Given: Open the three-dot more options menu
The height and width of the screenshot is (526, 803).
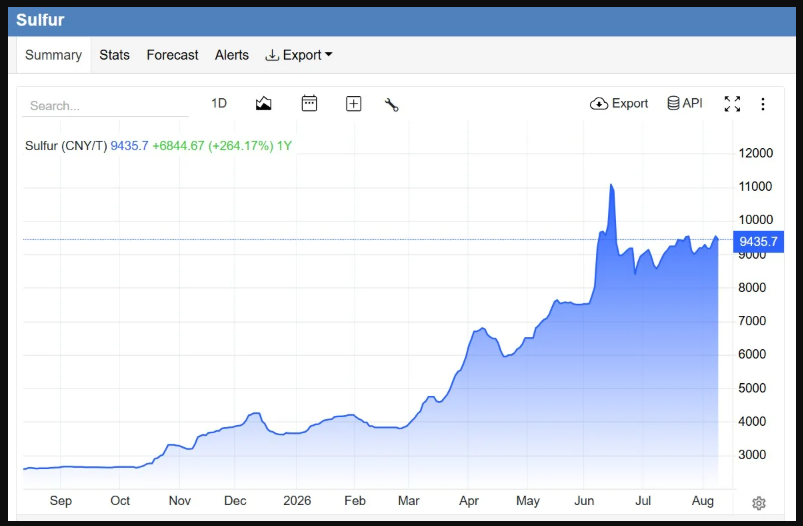Looking at the screenshot, I should [763, 104].
